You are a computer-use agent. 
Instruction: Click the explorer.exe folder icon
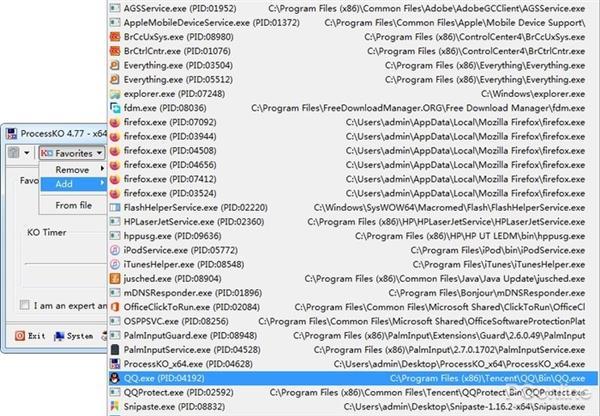point(115,94)
